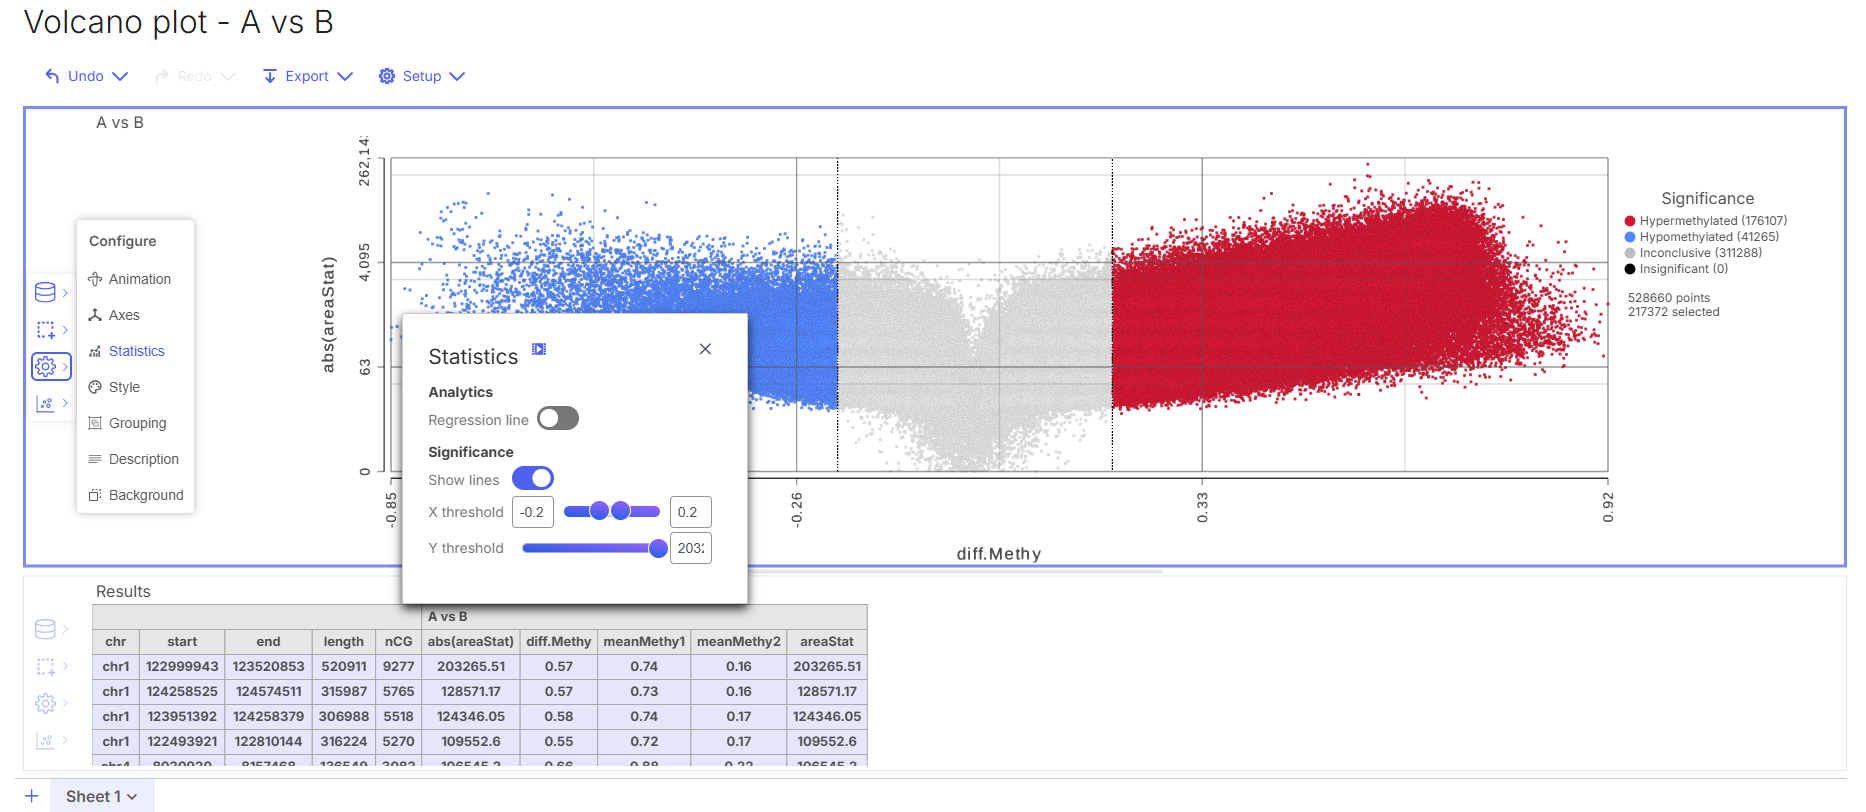
Task: Click the plus icon to add a sheet
Action: point(32,796)
